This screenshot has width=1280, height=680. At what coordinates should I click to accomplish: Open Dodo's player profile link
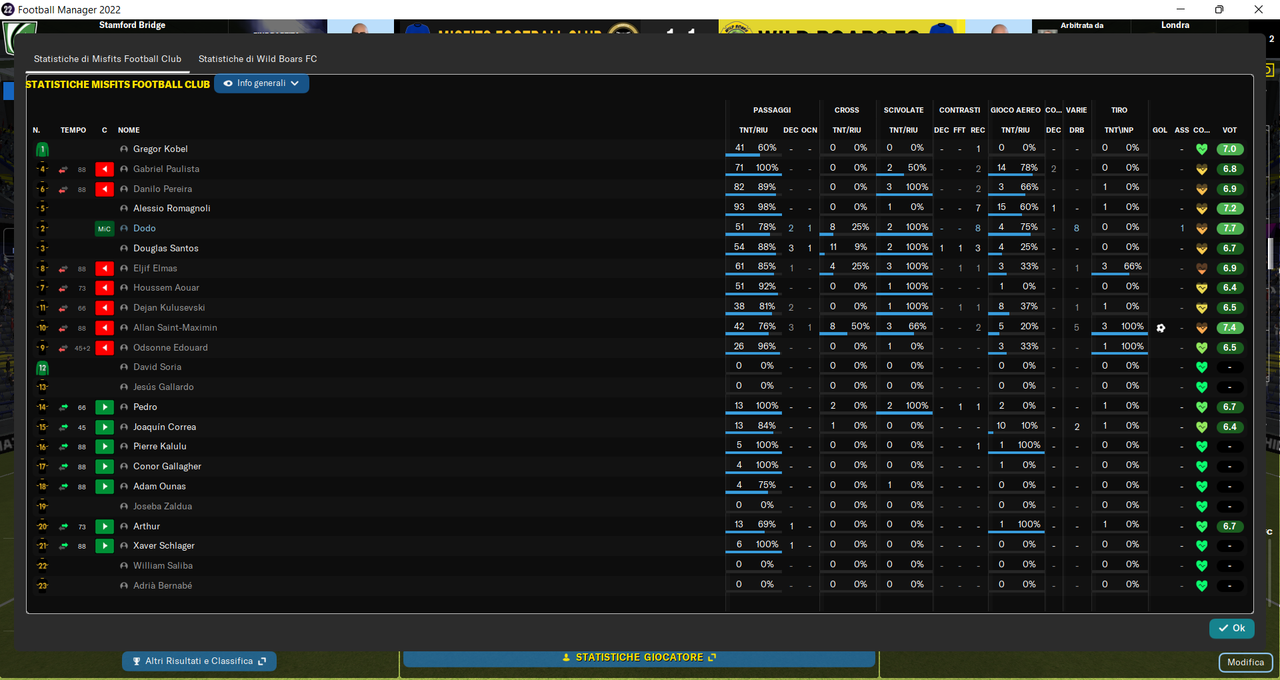(x=144, y=229)
